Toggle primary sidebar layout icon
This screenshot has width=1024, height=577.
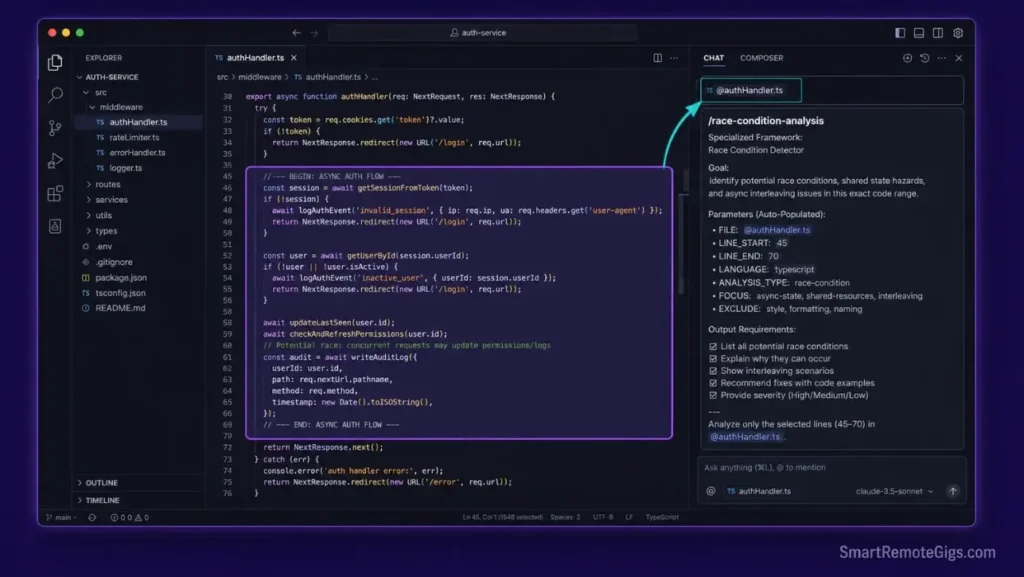900,33
